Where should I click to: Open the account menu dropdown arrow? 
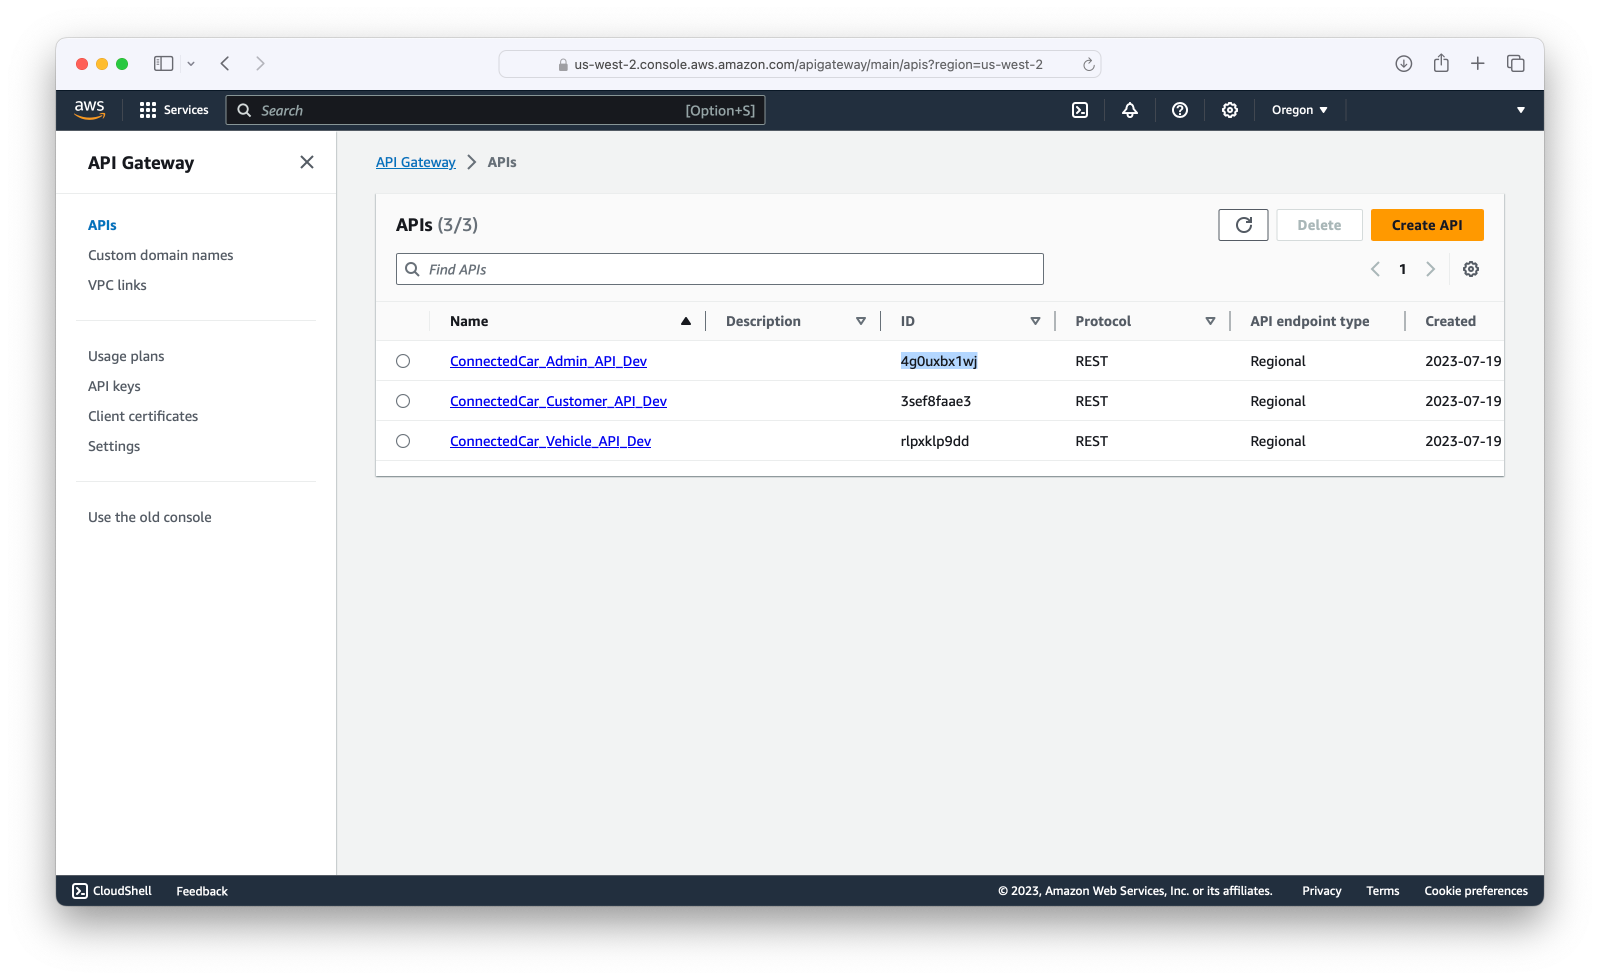point(1521,110)
